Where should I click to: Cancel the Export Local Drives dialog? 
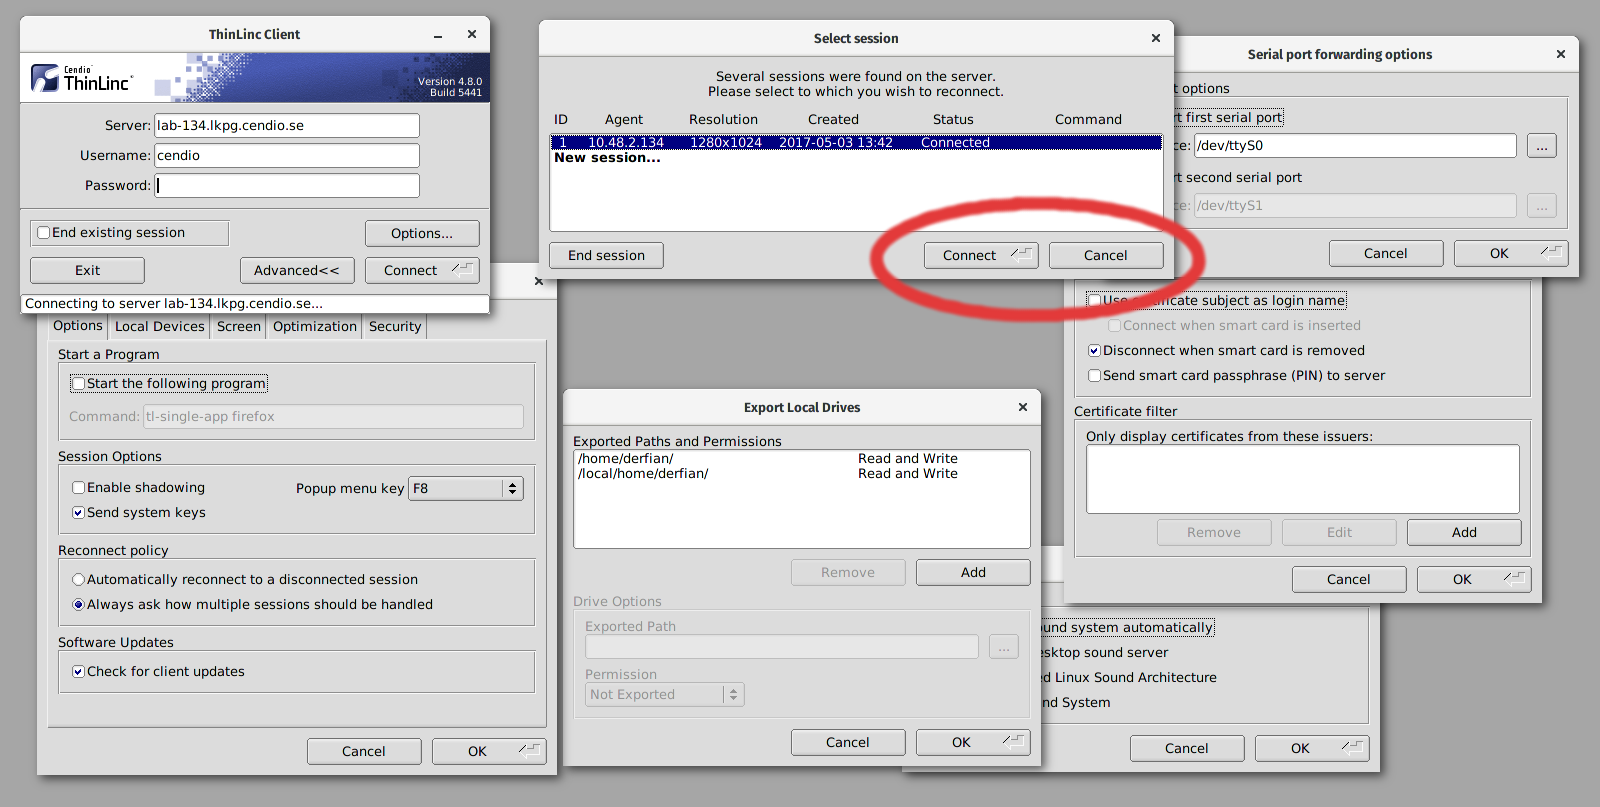pos(848,743)
